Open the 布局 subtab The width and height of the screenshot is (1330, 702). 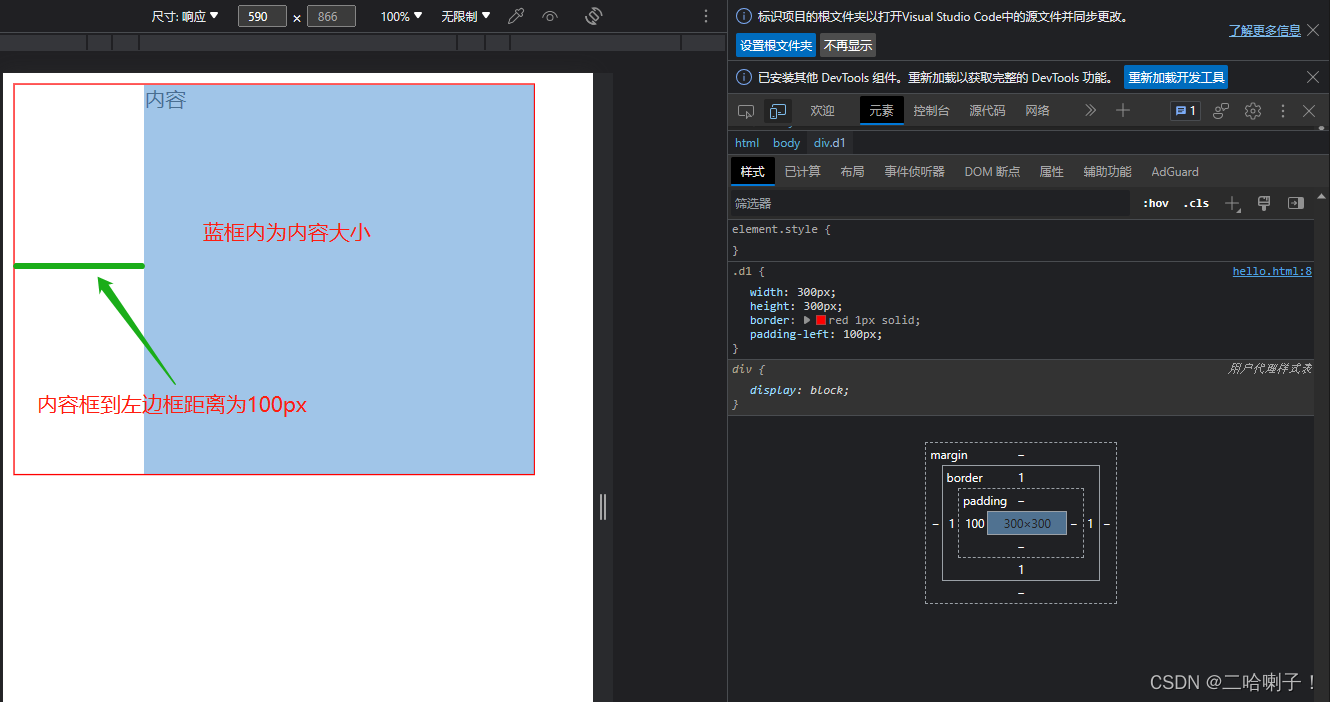852,172
